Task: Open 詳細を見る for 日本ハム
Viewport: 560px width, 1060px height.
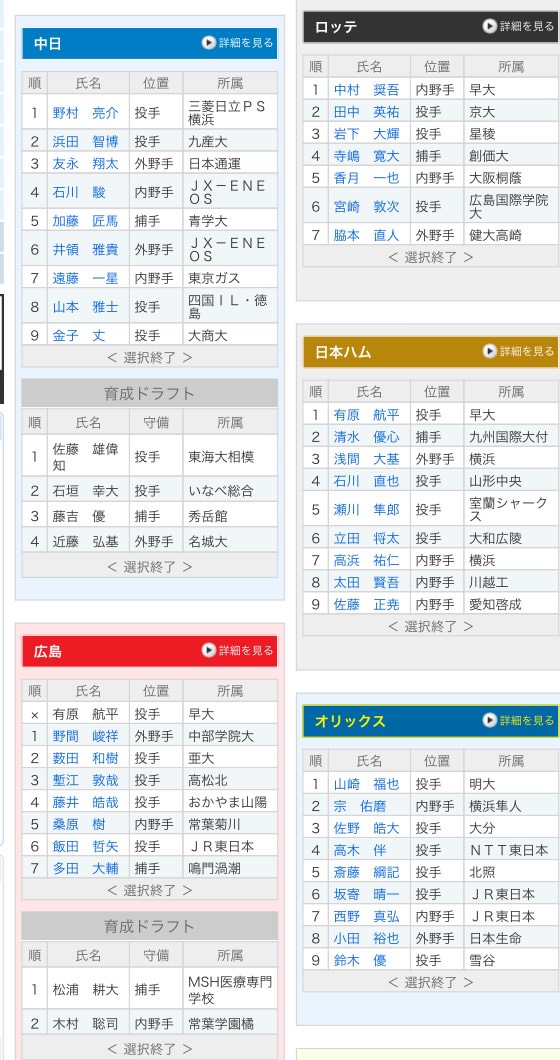Action: point(518,352)
